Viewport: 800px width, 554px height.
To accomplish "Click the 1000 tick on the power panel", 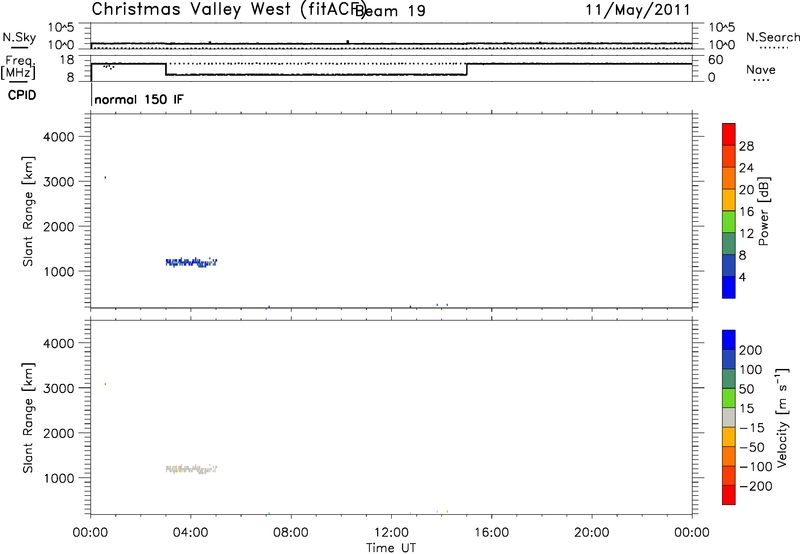I will click(x=59, y=271).
